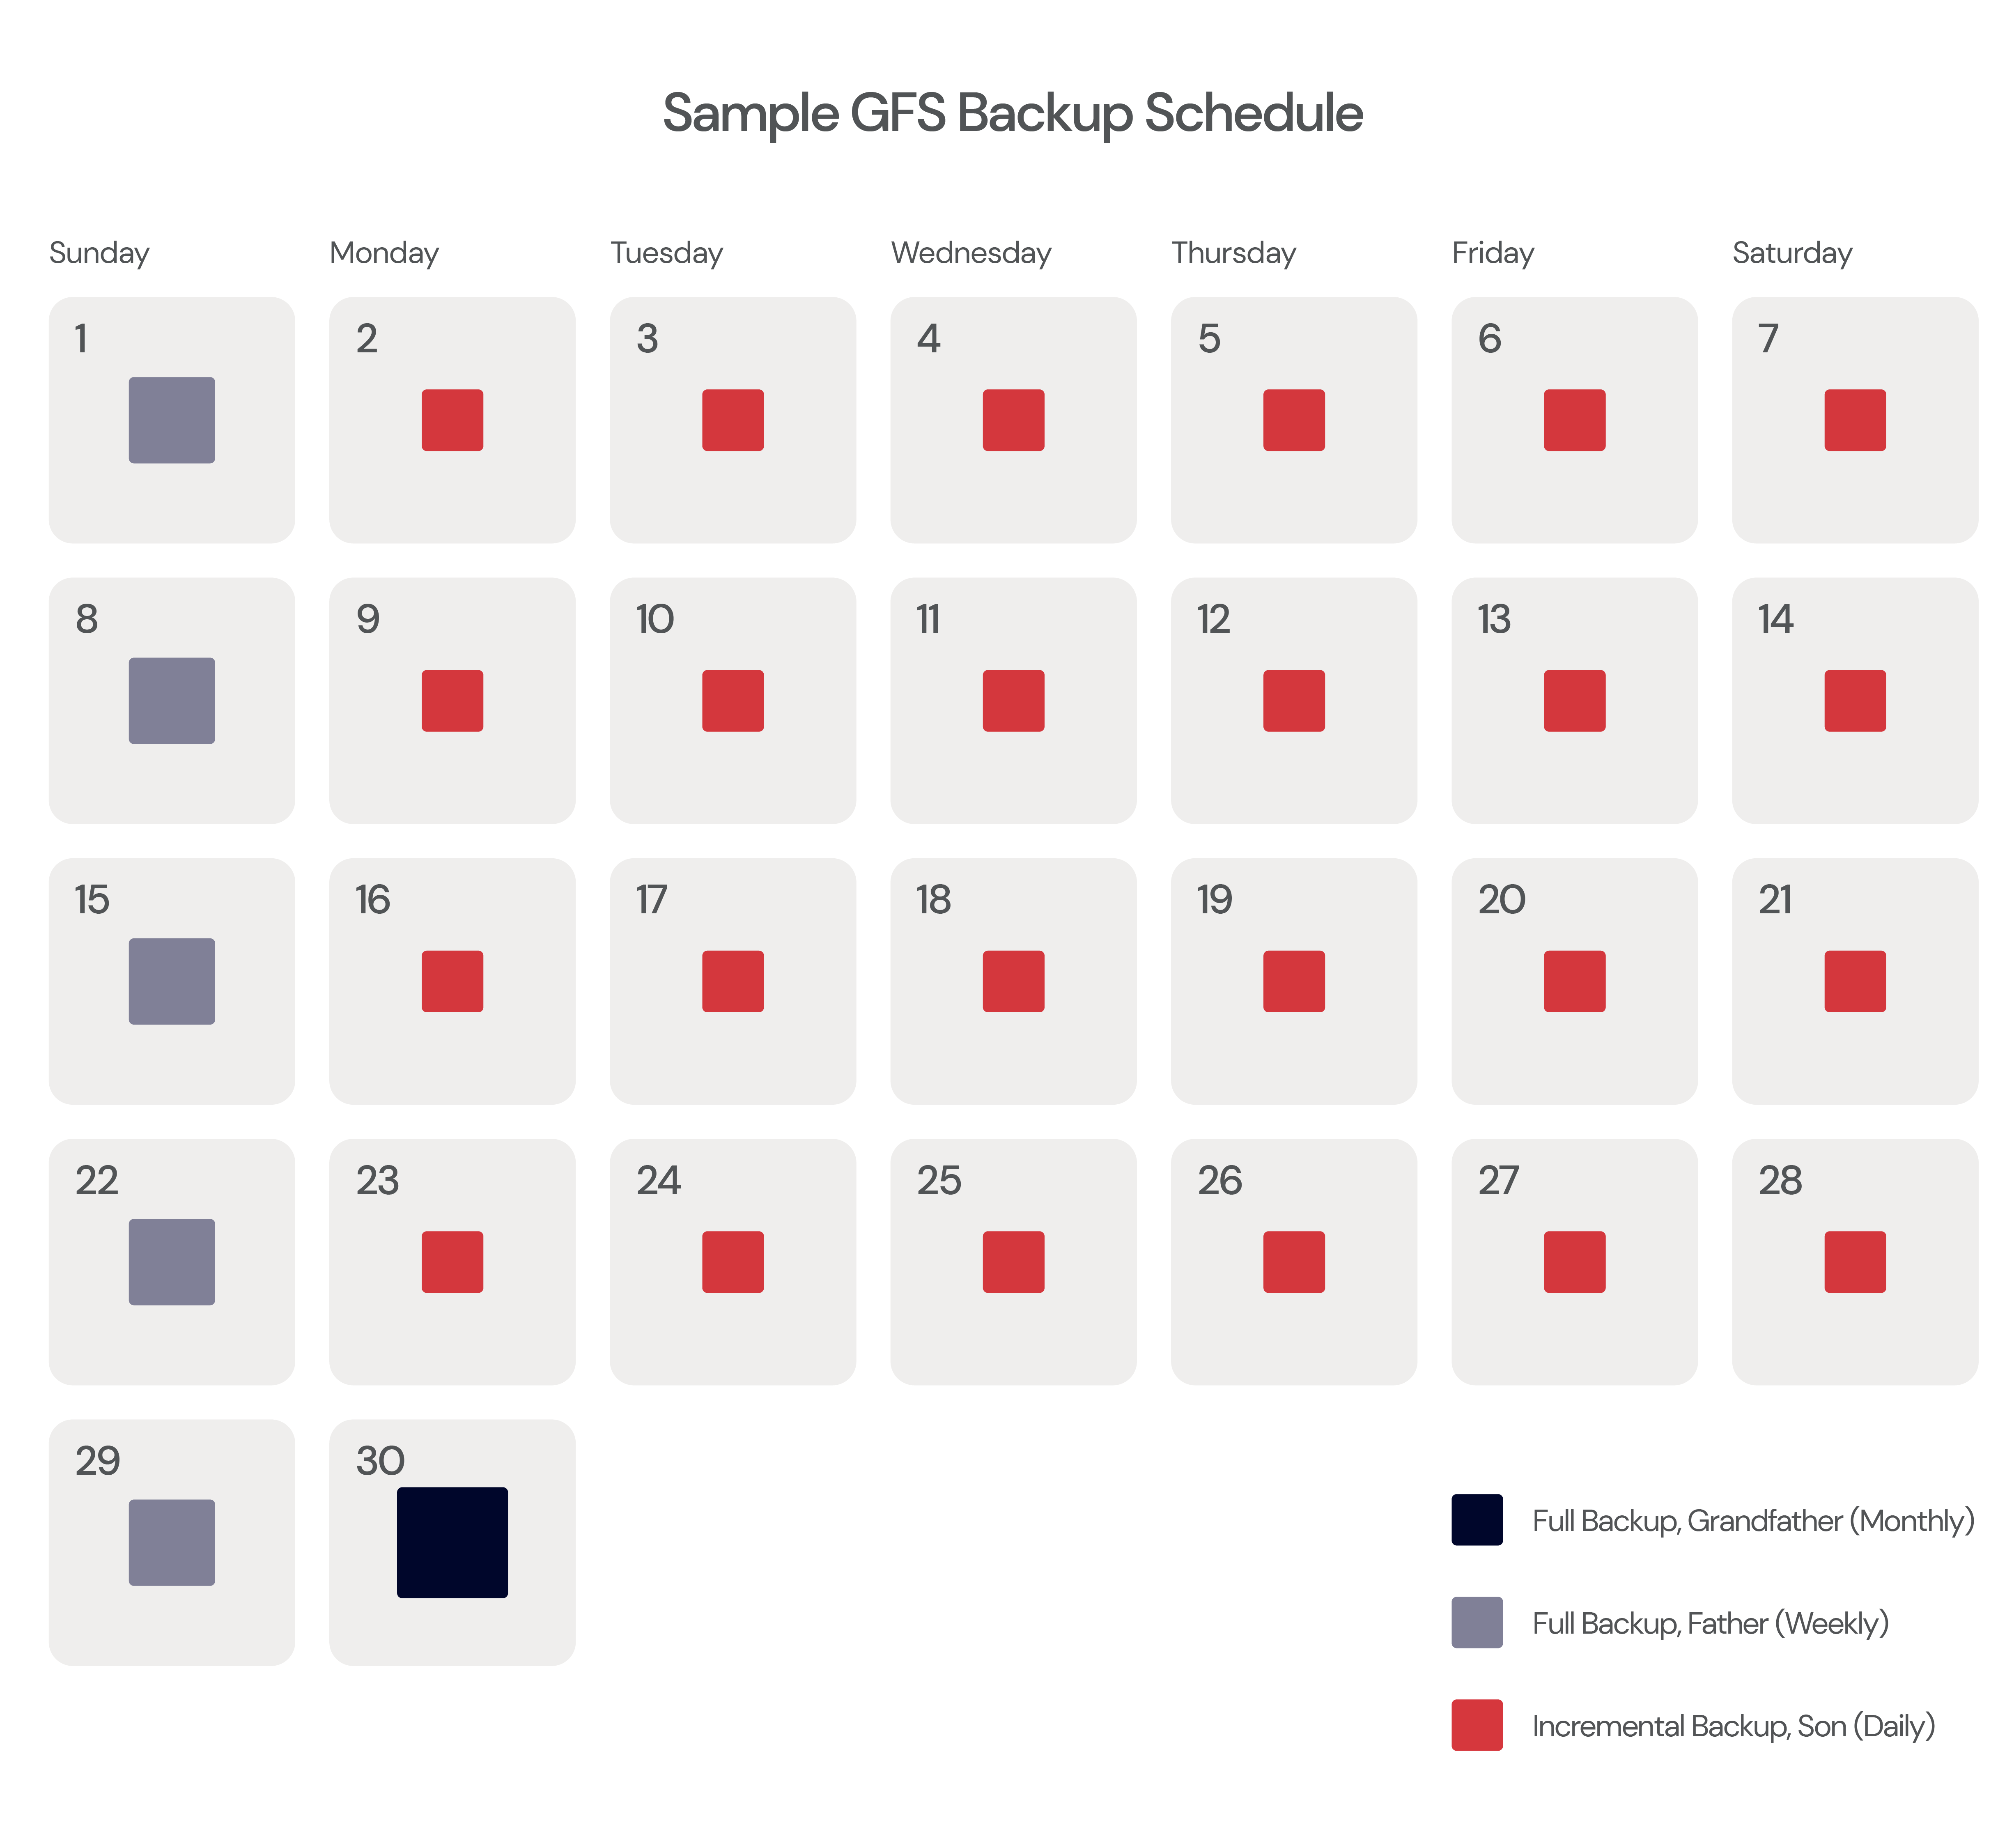Click the gray Father legend swatch
The height and width of the screenshot is (1848, 2014).
click(x=1477, y=1623)
